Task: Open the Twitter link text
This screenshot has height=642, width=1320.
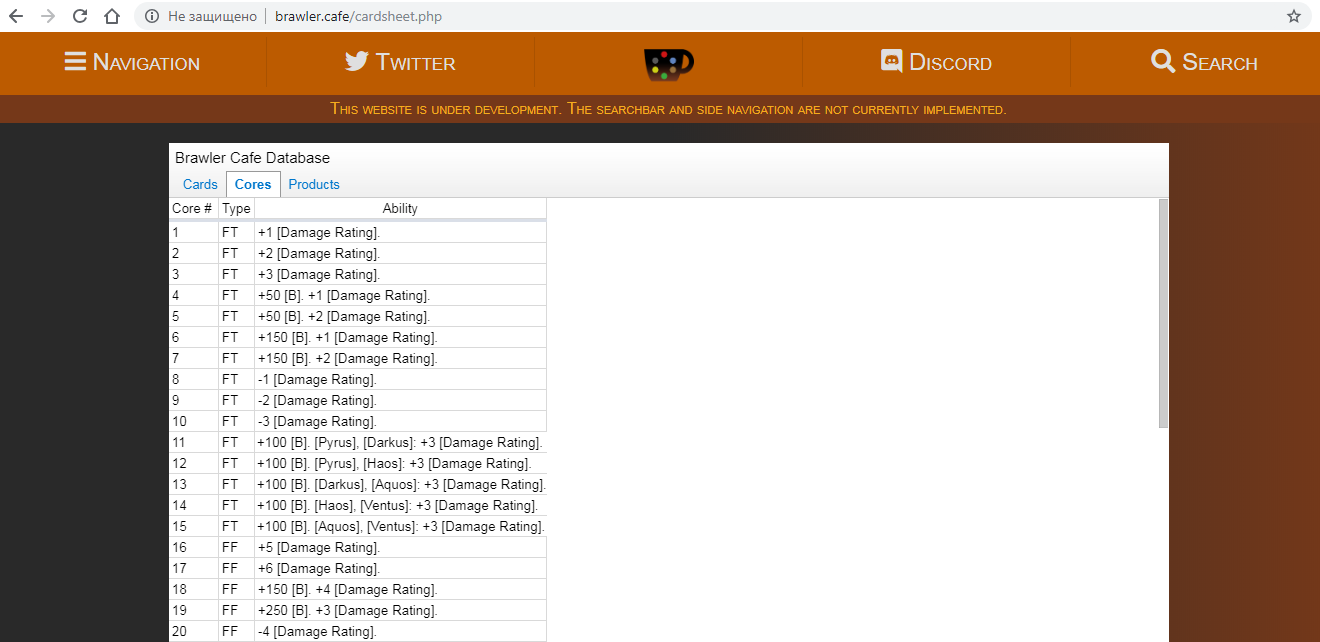Action: (x=415, y=63)
